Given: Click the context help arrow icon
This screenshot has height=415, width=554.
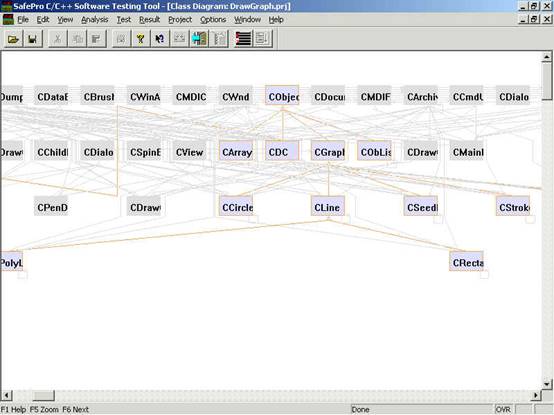Looking at the screenshot, I should click(x=160, y=39).
